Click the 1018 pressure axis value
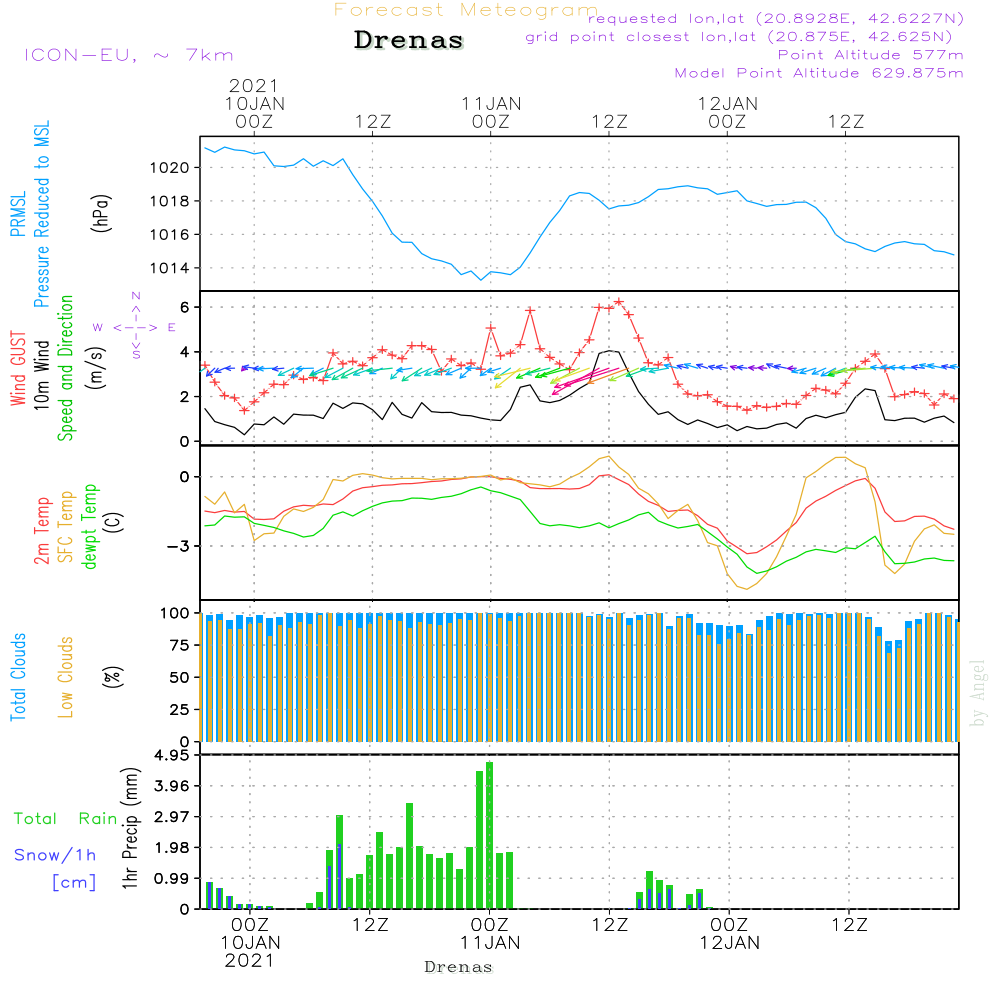 (x=169, y=201)
